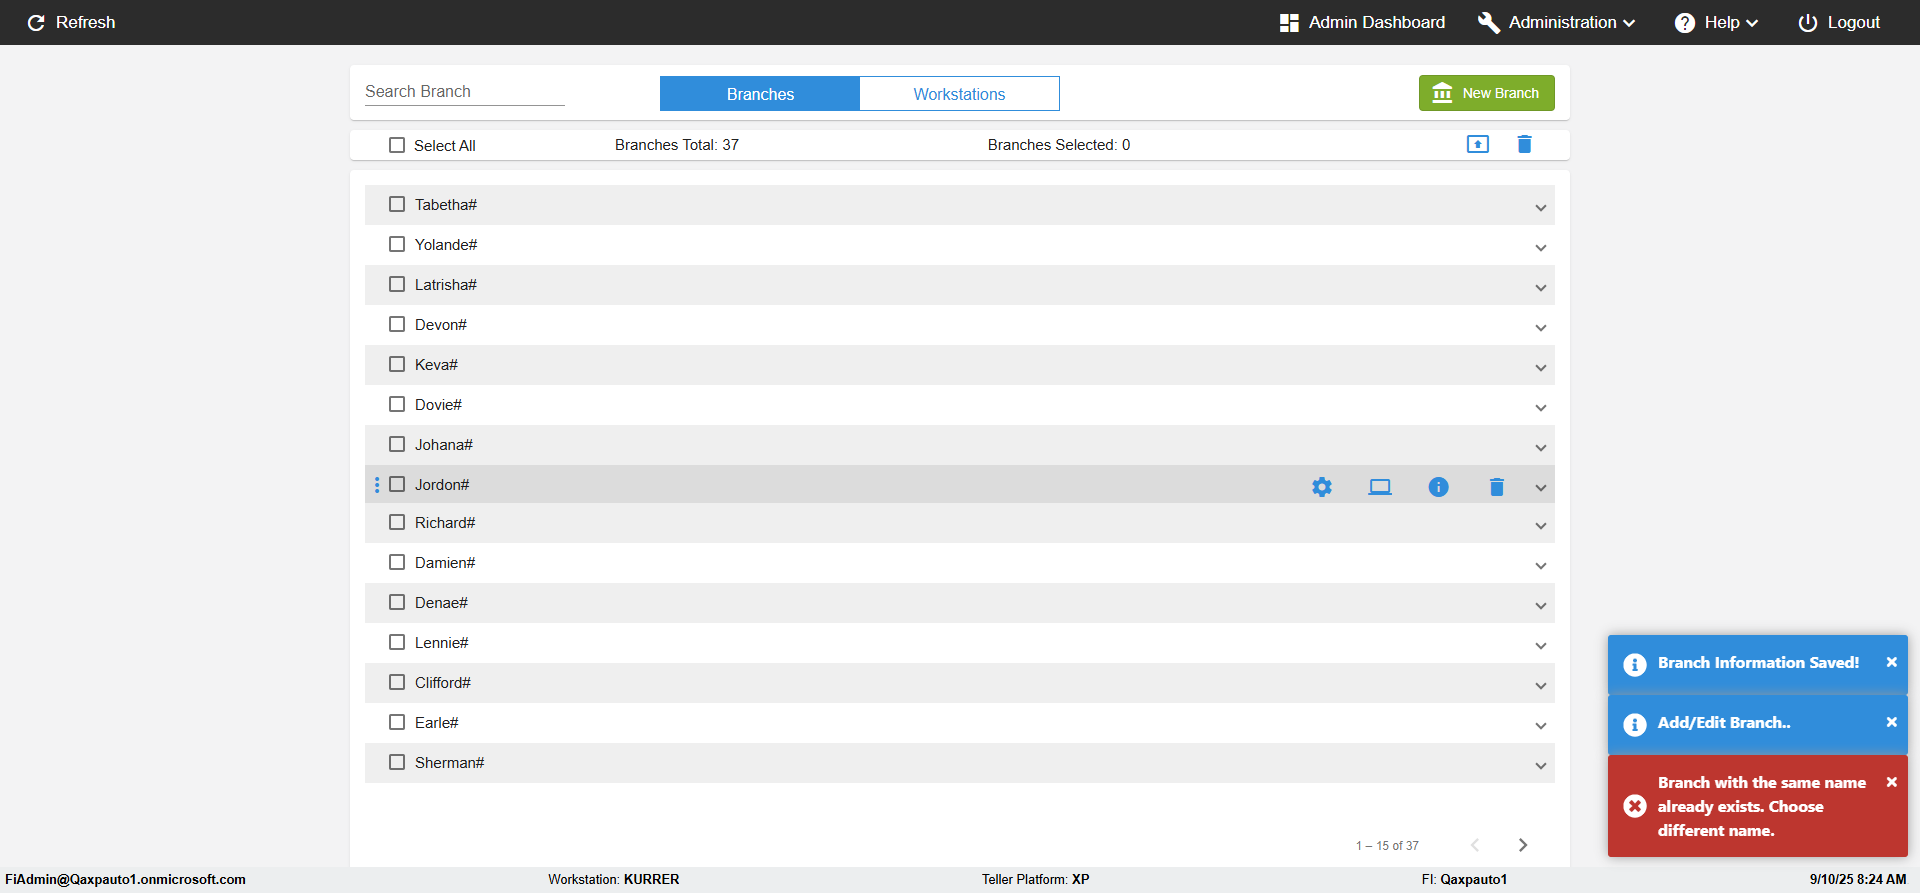Switch to the Branches tab
The image size is (1920, 893).
760,94
